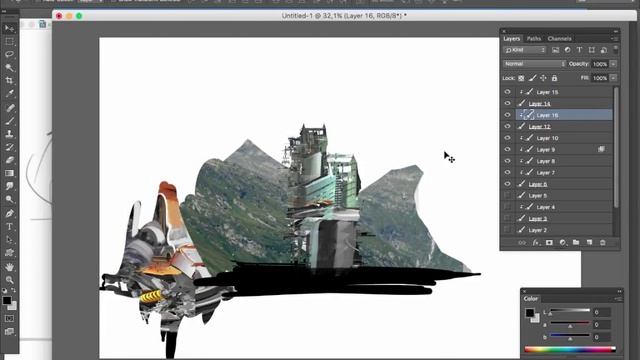Image resolution: width=640 pixels, height=360 pixels.
Task: Click the L slider in Color panel
Action: 570,311
